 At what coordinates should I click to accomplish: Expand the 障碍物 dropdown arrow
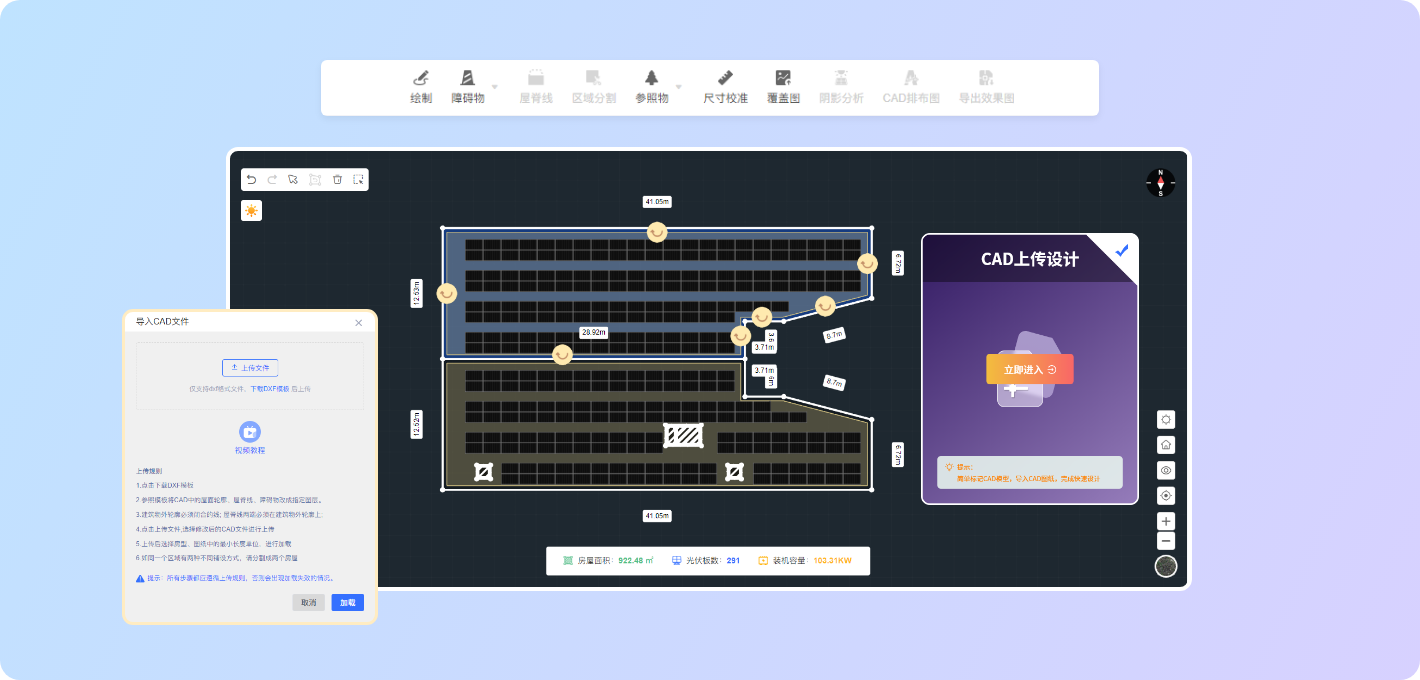click(x=494, y=86)
